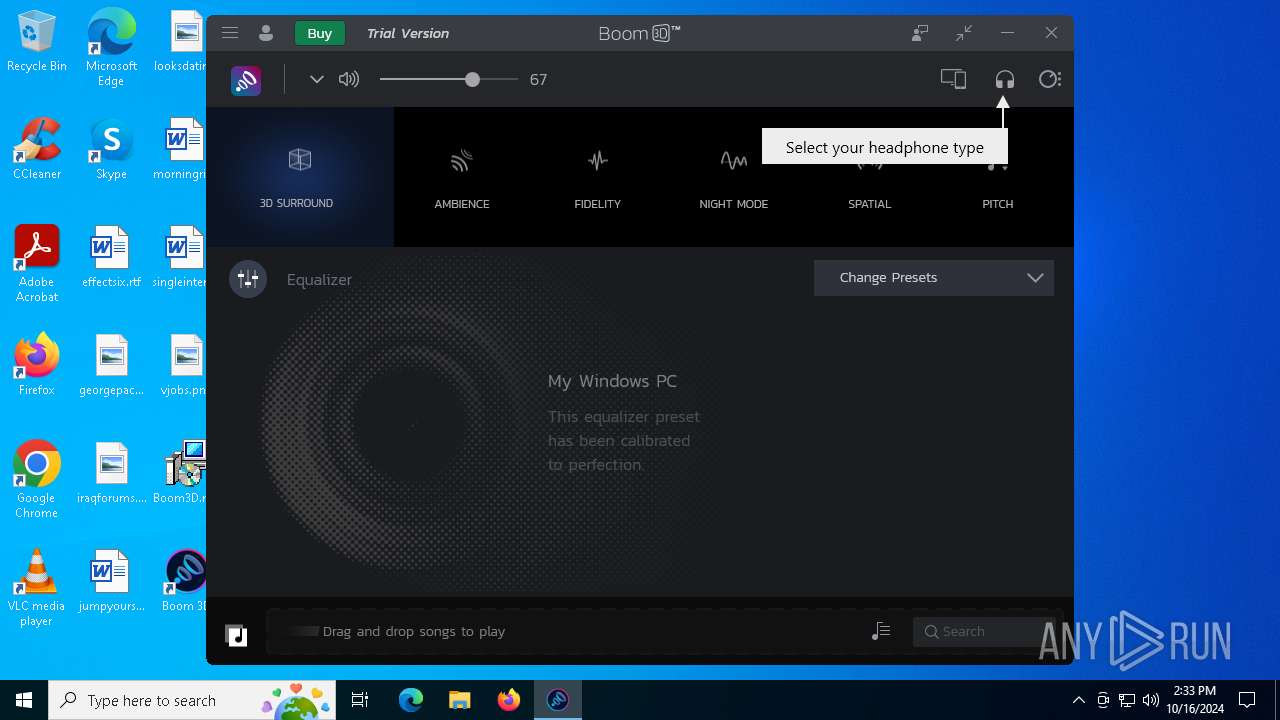The height and width of the screenshot is (720, 1280).
Task: Open the tray network icon
Action: coord(1127,700)
